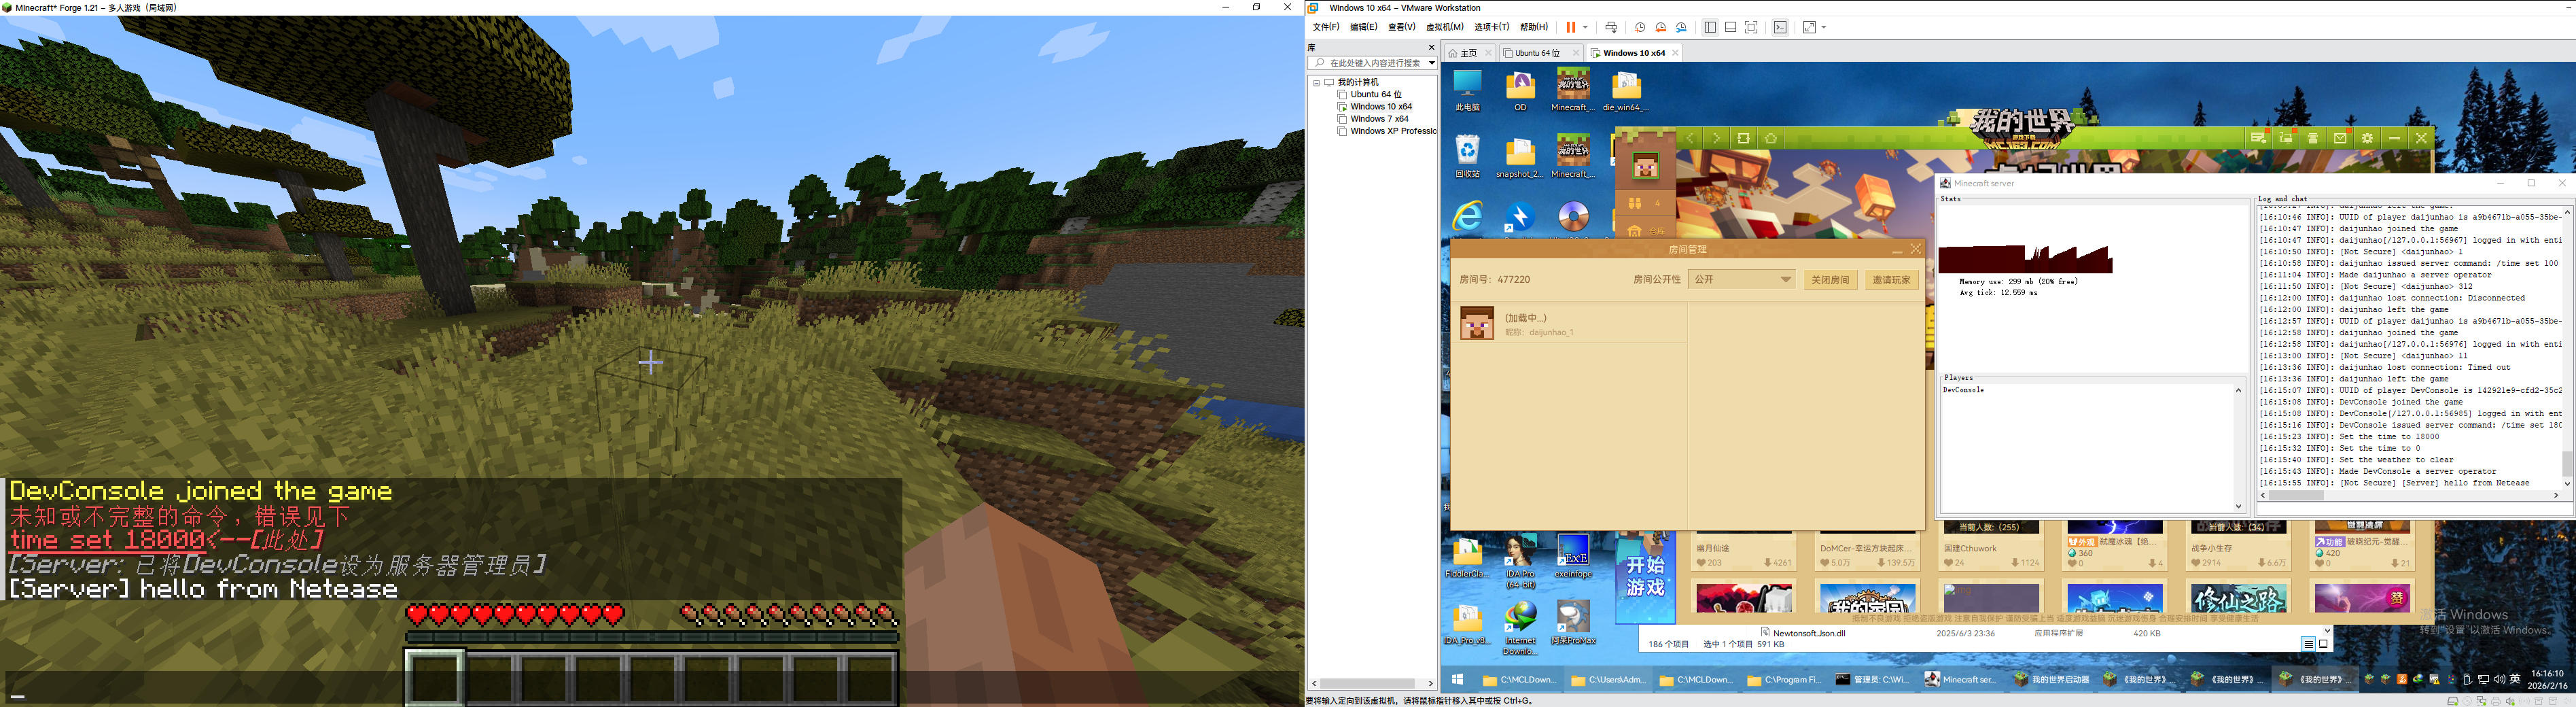The width and height of the screenshot is (2576, 707).
Task: Click the launcher's back arrow icon
Action: point(1690,138)
